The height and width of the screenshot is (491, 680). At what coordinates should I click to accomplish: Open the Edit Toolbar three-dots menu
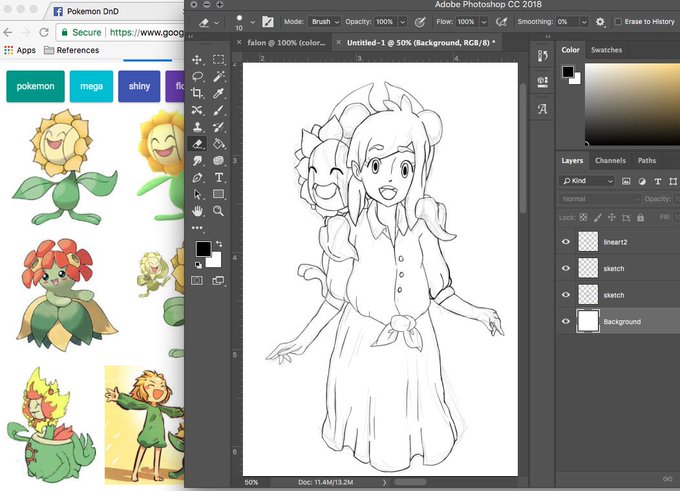pos(197,227)
